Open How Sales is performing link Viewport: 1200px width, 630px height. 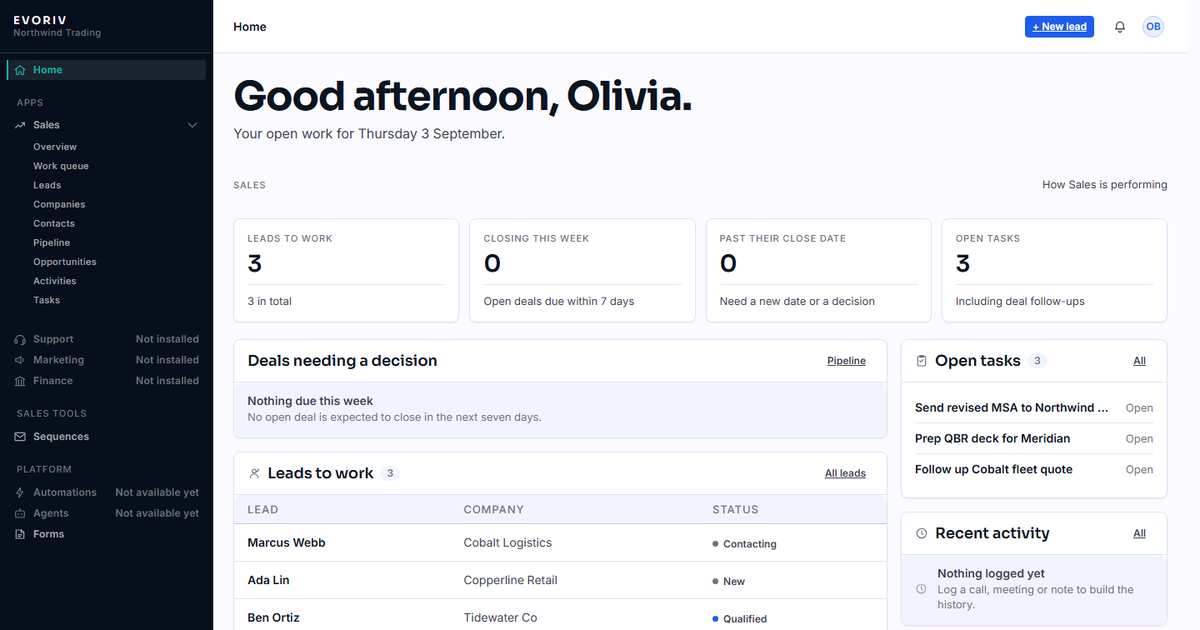[x=1105, y=185]
